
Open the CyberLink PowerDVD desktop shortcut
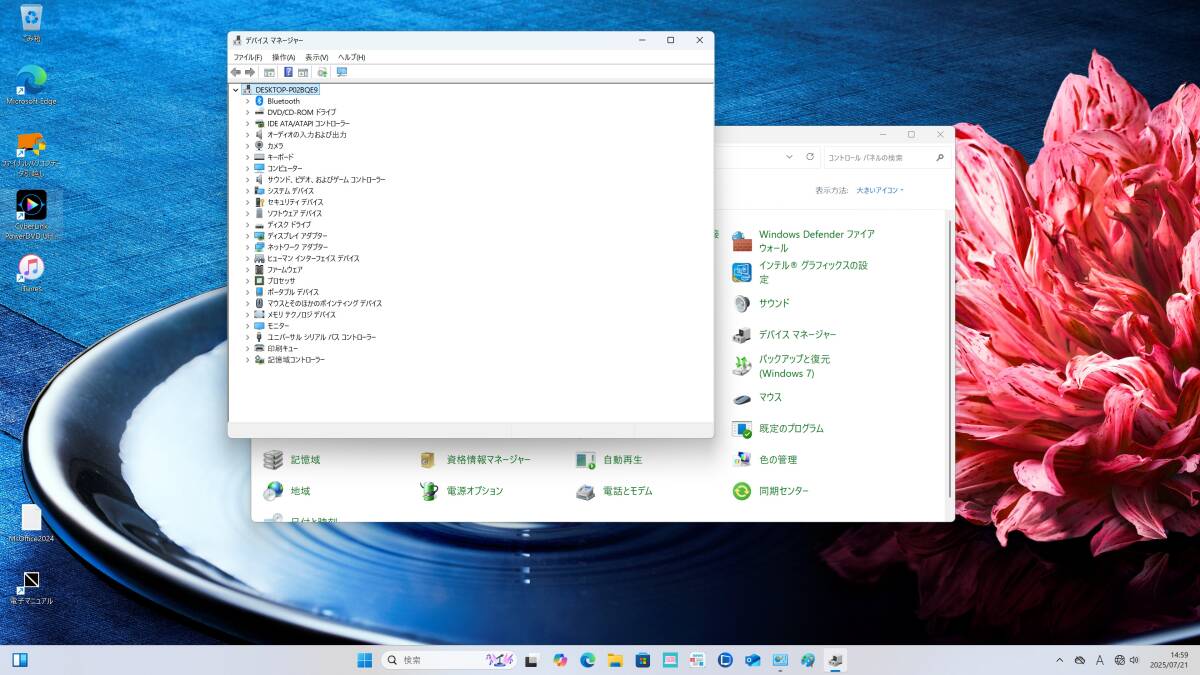pyautogui.click(x=32, y=215)
